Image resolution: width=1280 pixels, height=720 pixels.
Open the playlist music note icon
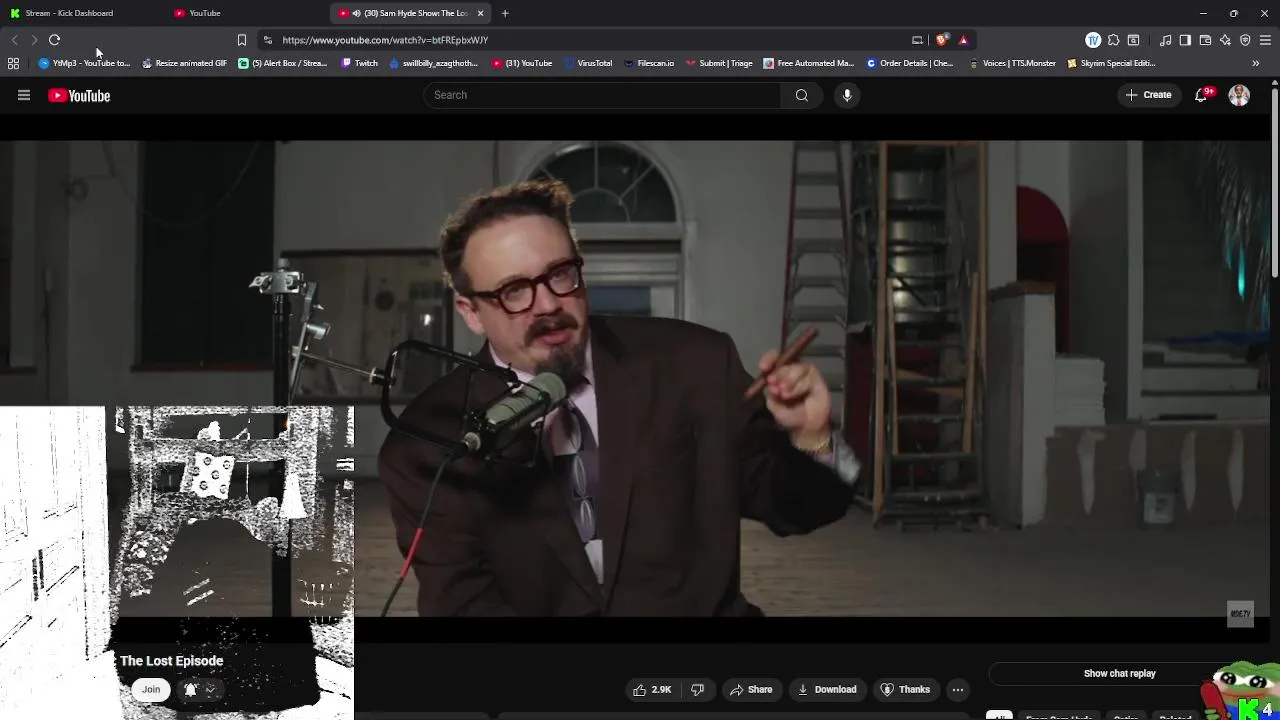pyautogui.click(x=1165, y=40)
